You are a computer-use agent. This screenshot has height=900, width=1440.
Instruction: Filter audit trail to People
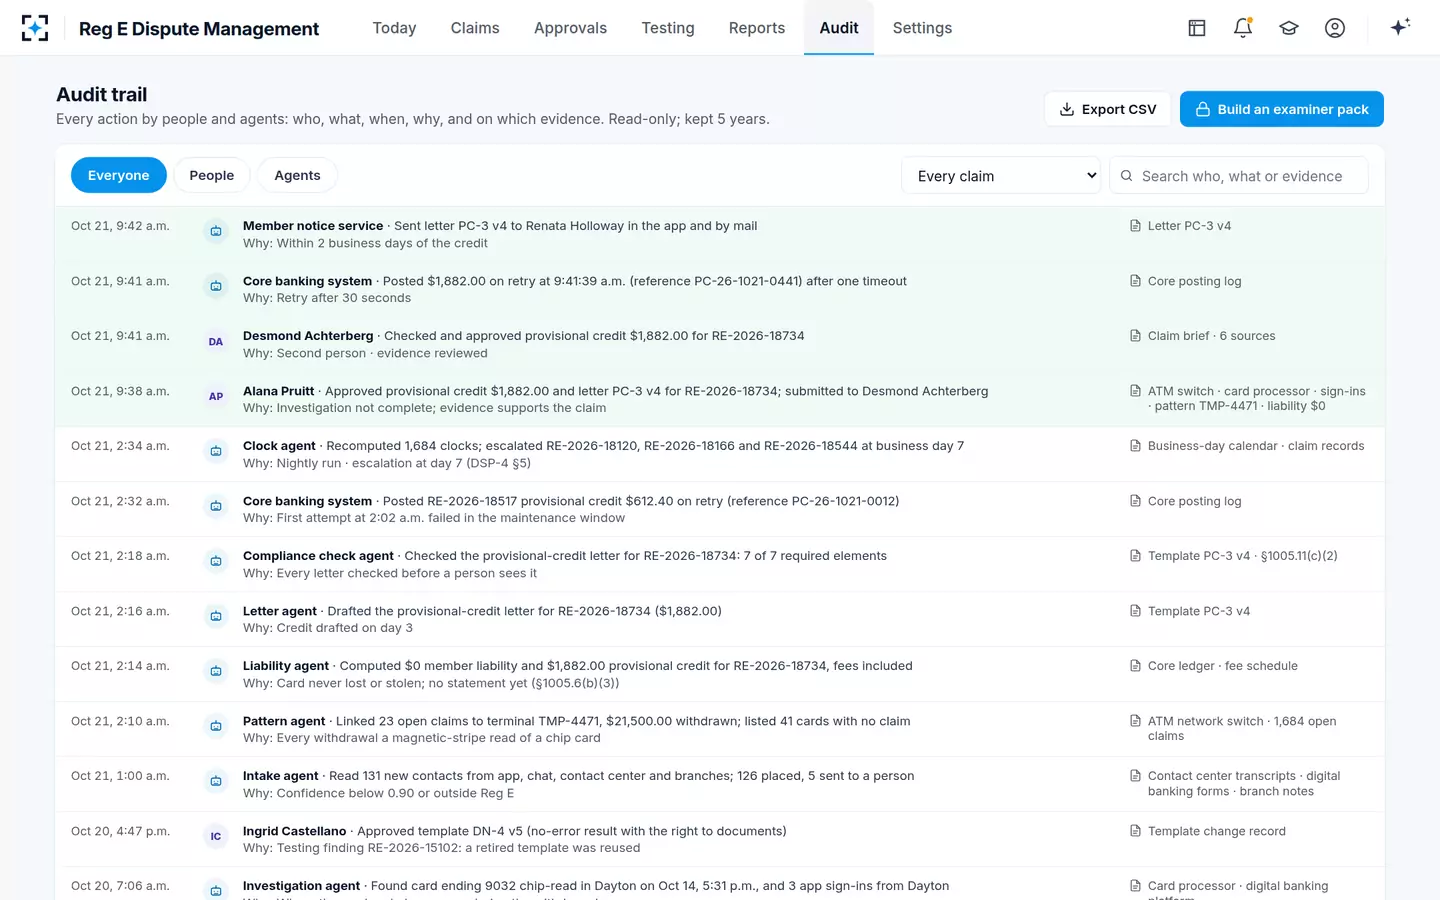(x=212, y=175)
